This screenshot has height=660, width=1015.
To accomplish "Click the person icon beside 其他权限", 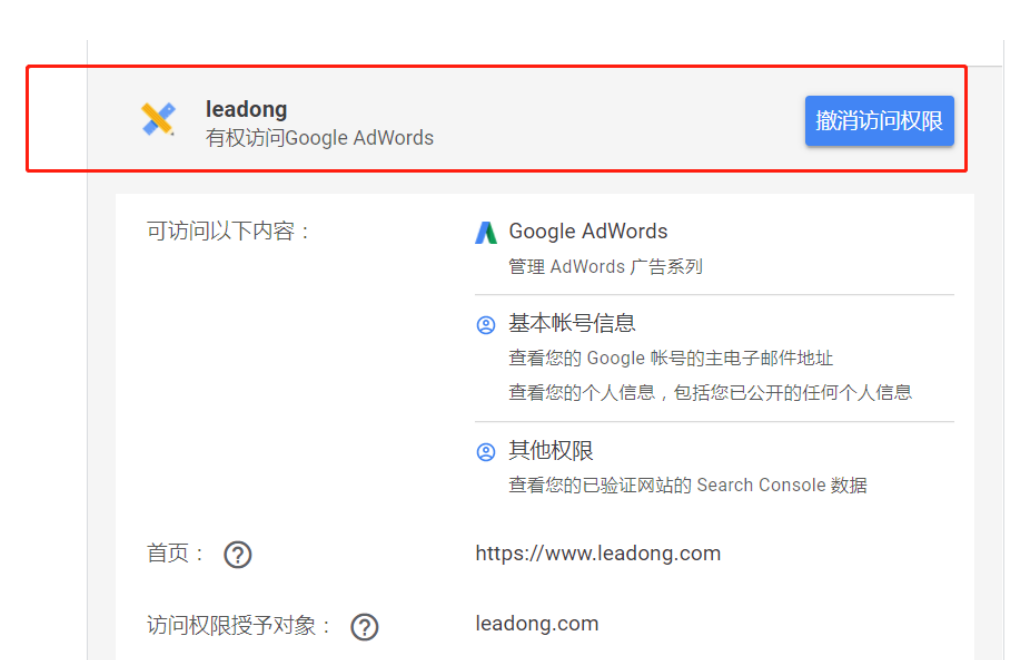I will tap(486, 452).
